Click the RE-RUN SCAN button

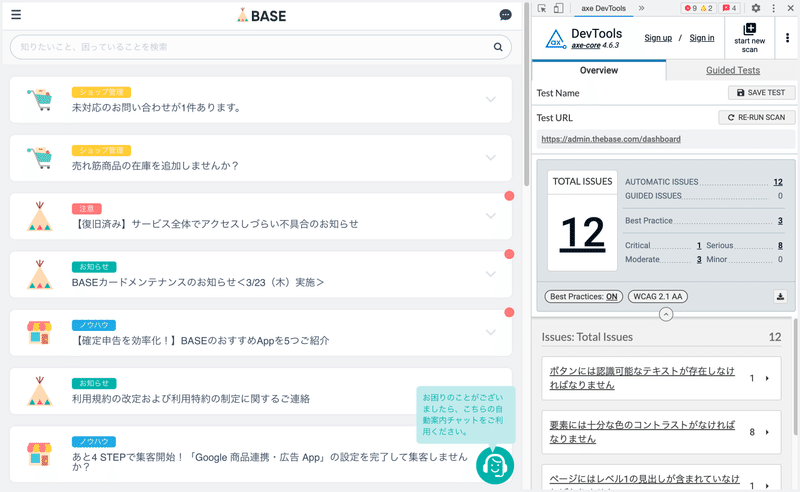tap(757, 117)
